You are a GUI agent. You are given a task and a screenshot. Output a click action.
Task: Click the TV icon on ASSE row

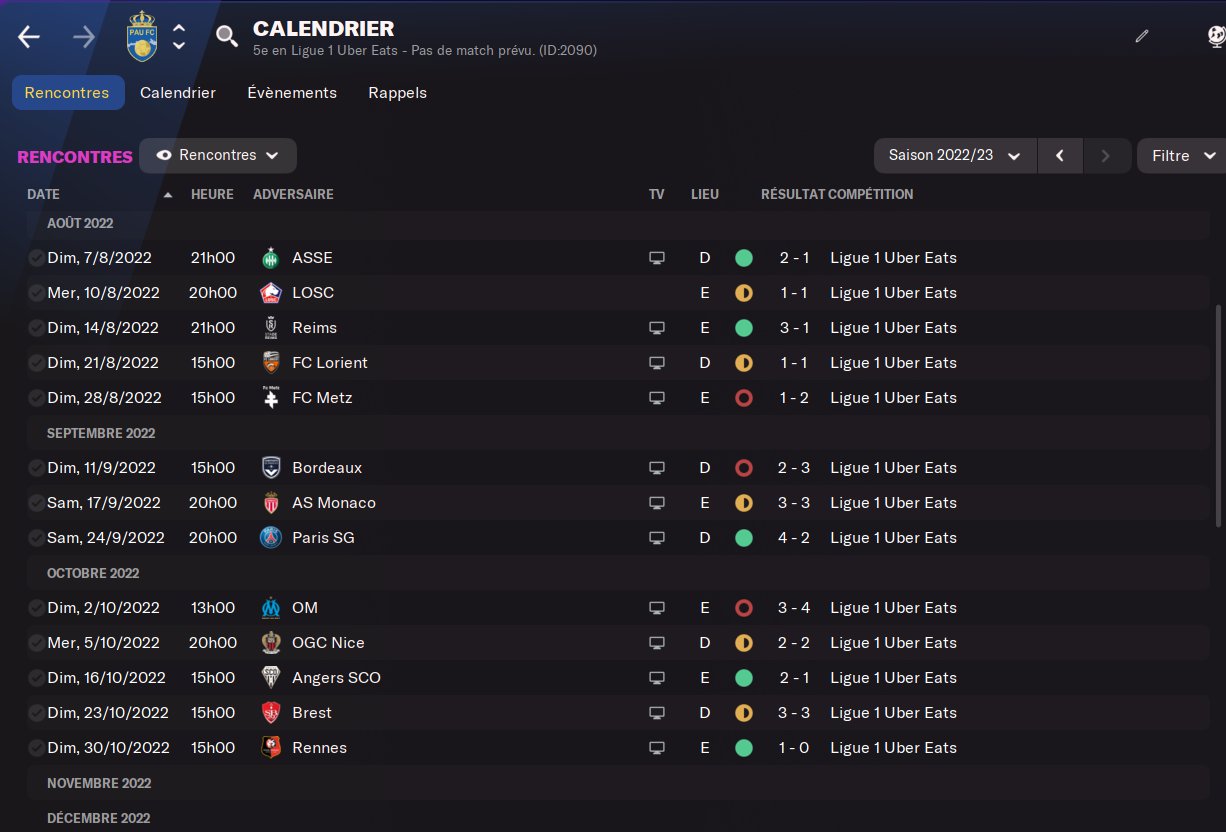[x=657, y=258]
